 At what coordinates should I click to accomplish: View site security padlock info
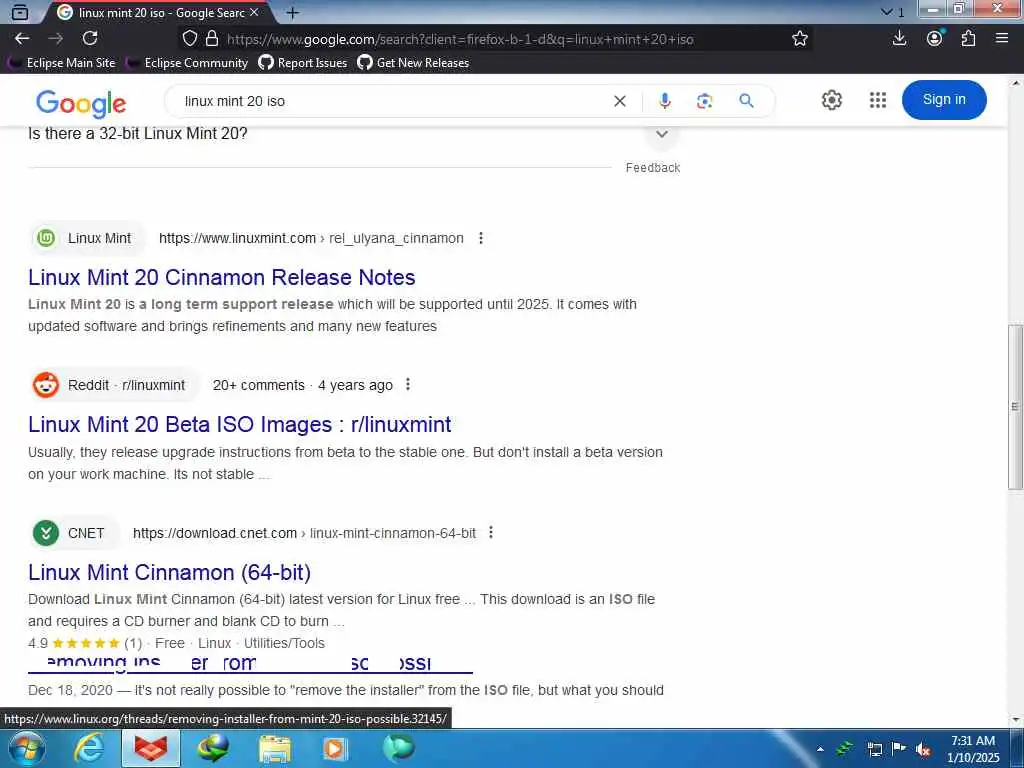(212, 39)
